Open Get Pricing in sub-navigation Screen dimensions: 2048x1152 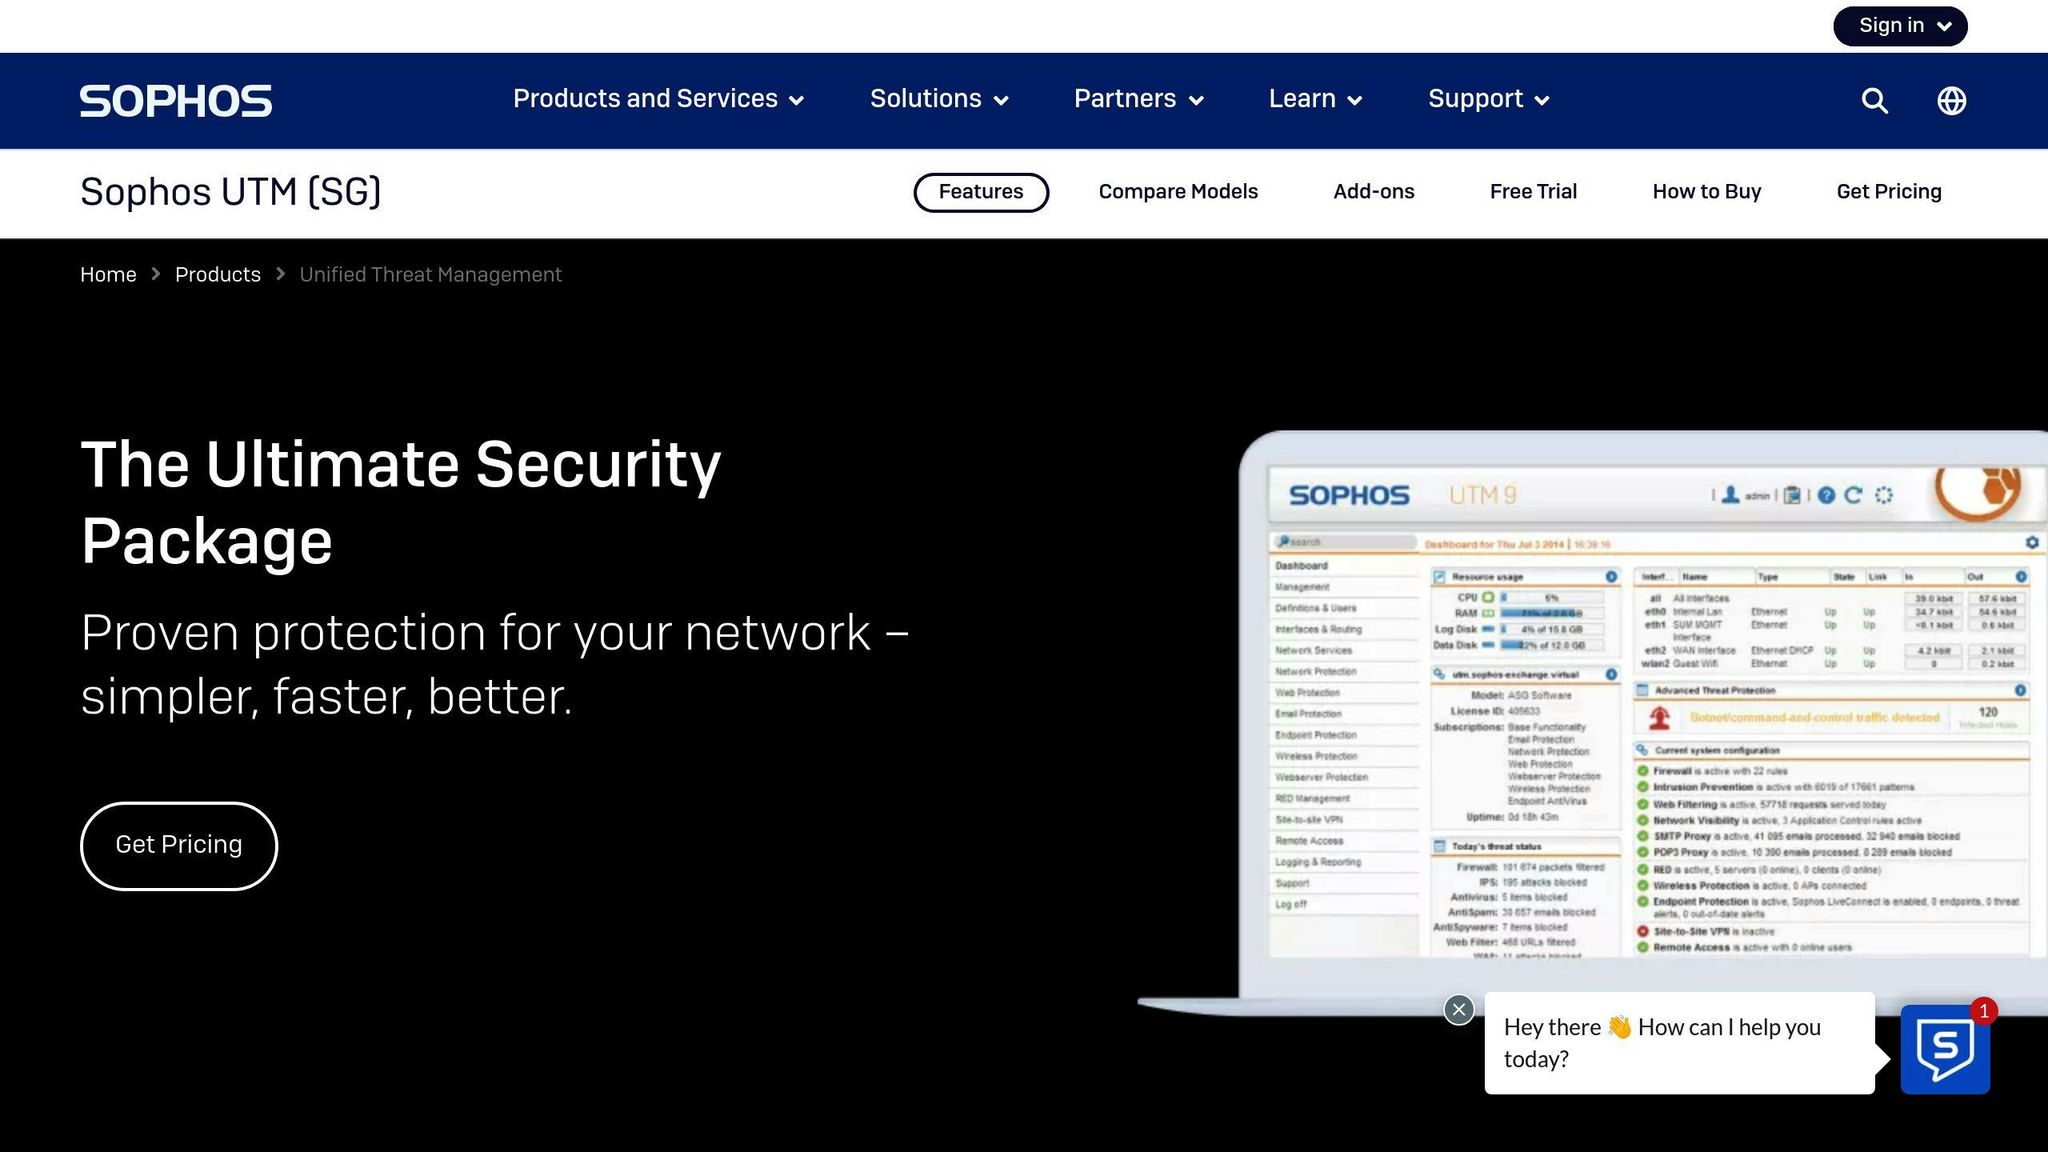click(x=1889, y=192)
